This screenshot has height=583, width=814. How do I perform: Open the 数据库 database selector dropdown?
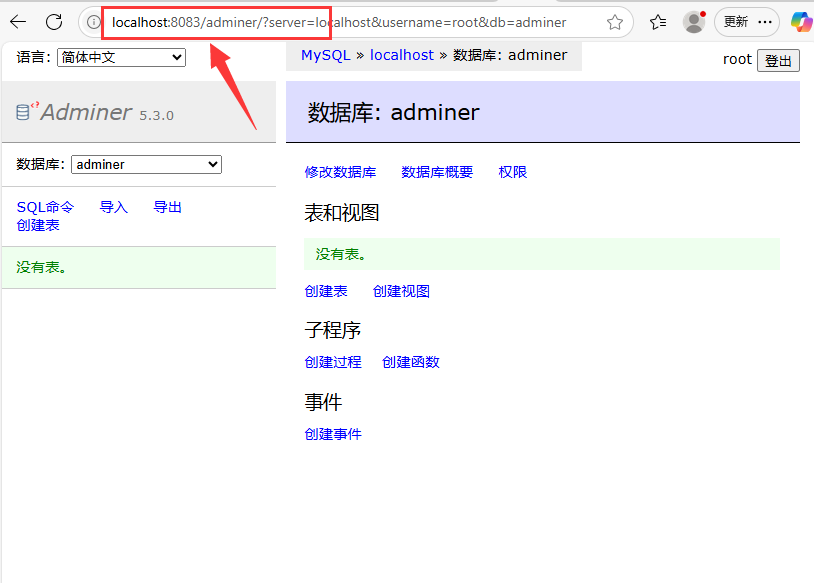click(x=145, y=164)
